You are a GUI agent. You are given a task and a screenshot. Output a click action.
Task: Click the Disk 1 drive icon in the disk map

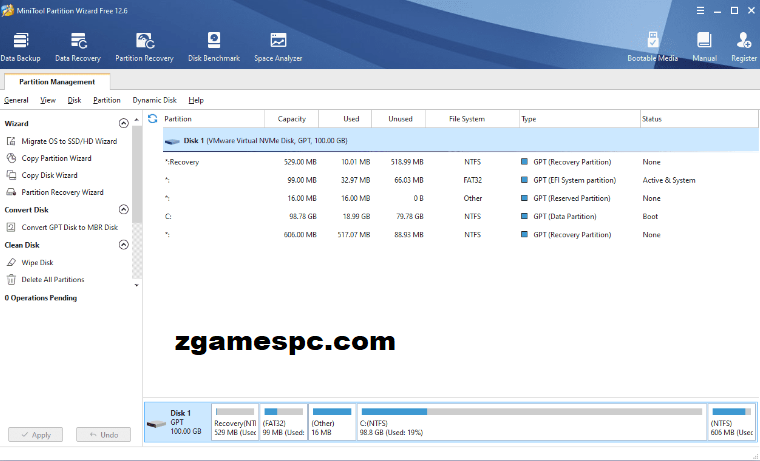[156, 424]
